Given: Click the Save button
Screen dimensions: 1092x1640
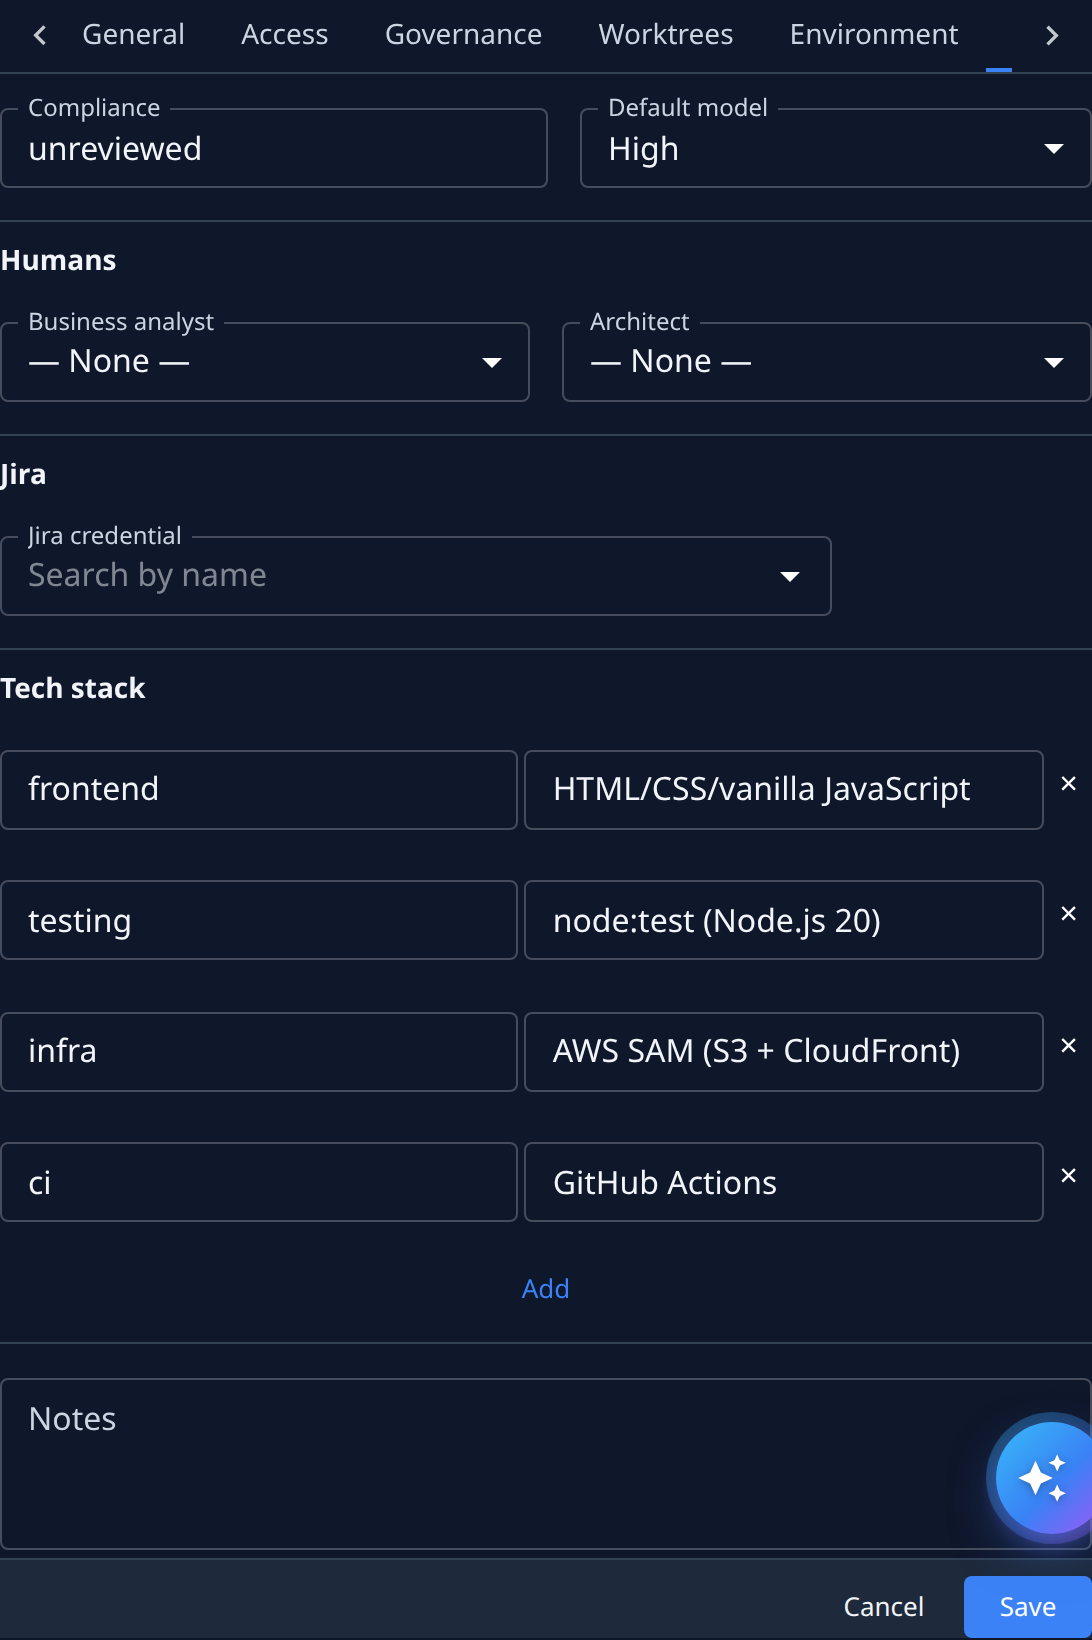Looking at the screenshot, I should [1028, 1607].
